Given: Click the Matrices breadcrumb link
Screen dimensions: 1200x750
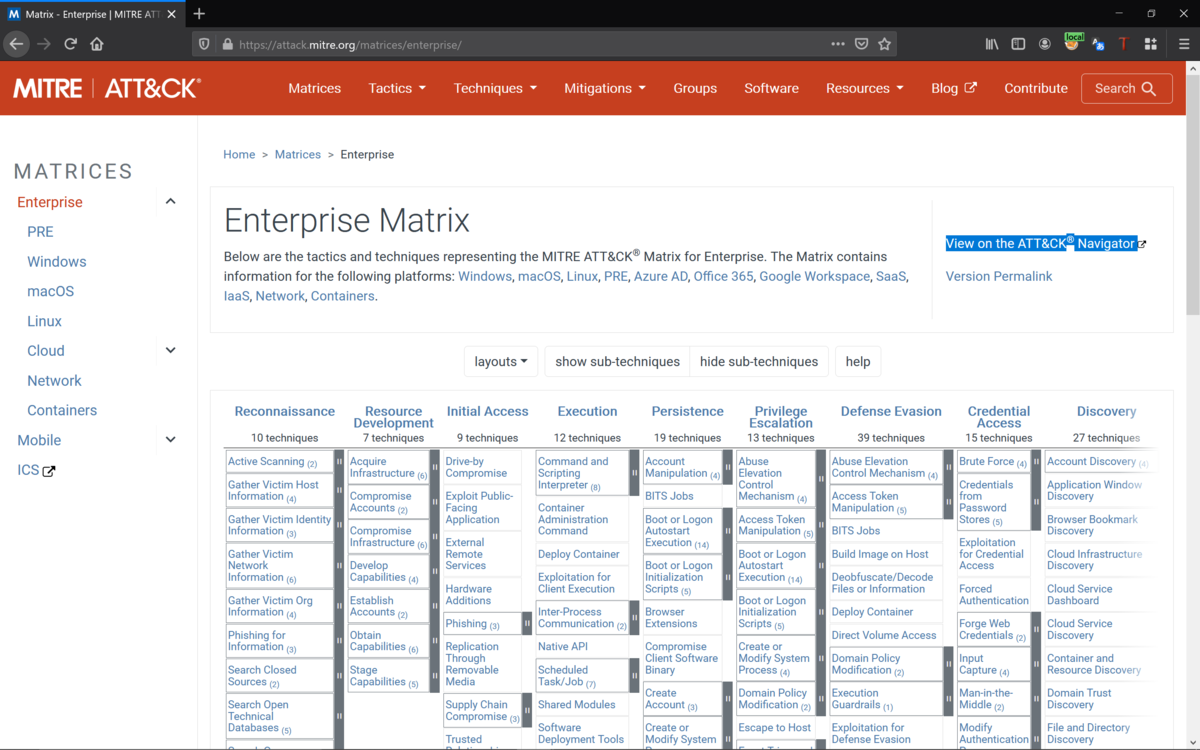Looking at the screenshot, I should pos(298,155).
